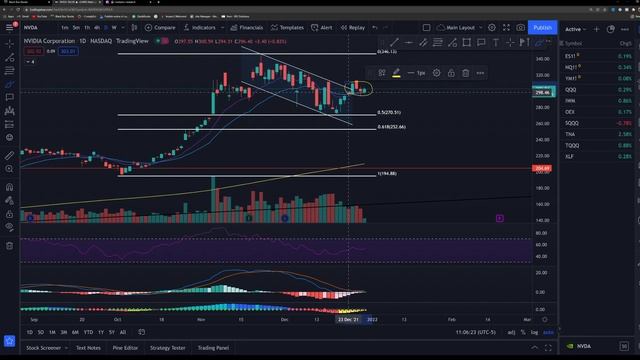The image size is (640, 360).
Task: Undo last chart action
Action: (x=375, y=27)
